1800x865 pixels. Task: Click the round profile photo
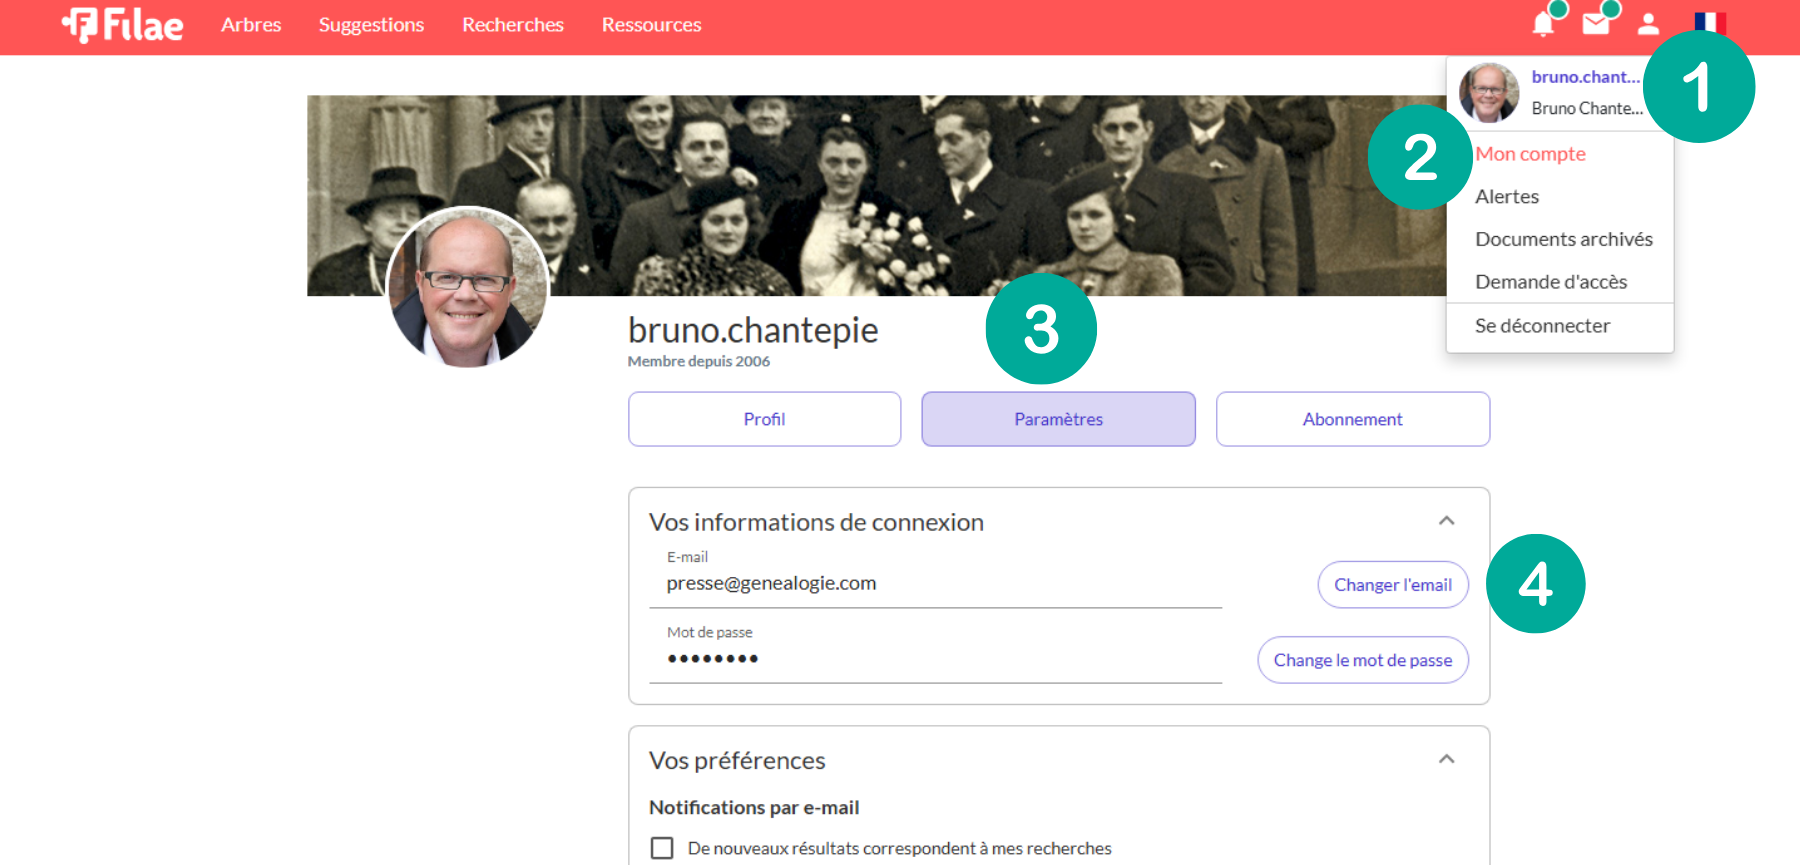pyautogui.click(x=467, y=288)
